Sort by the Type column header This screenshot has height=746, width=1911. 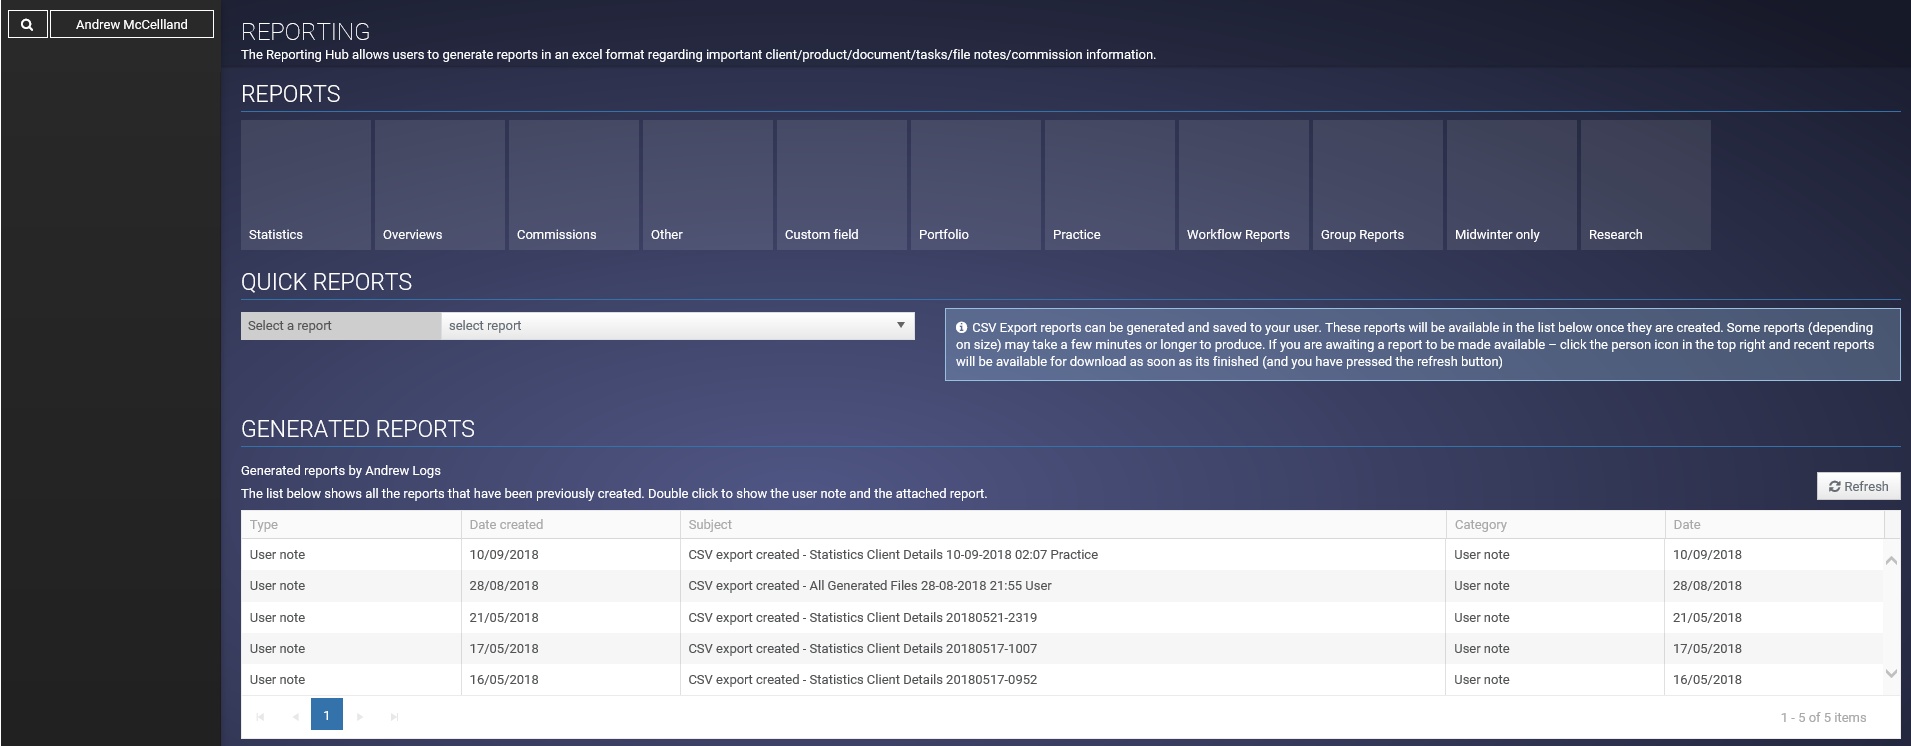(351, 524)
